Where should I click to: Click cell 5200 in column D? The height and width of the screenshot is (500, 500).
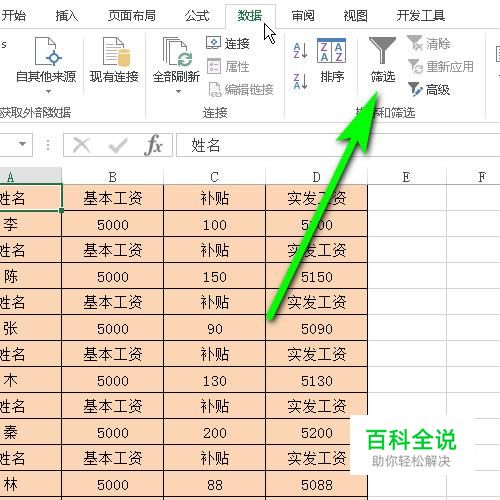[317, 432]
